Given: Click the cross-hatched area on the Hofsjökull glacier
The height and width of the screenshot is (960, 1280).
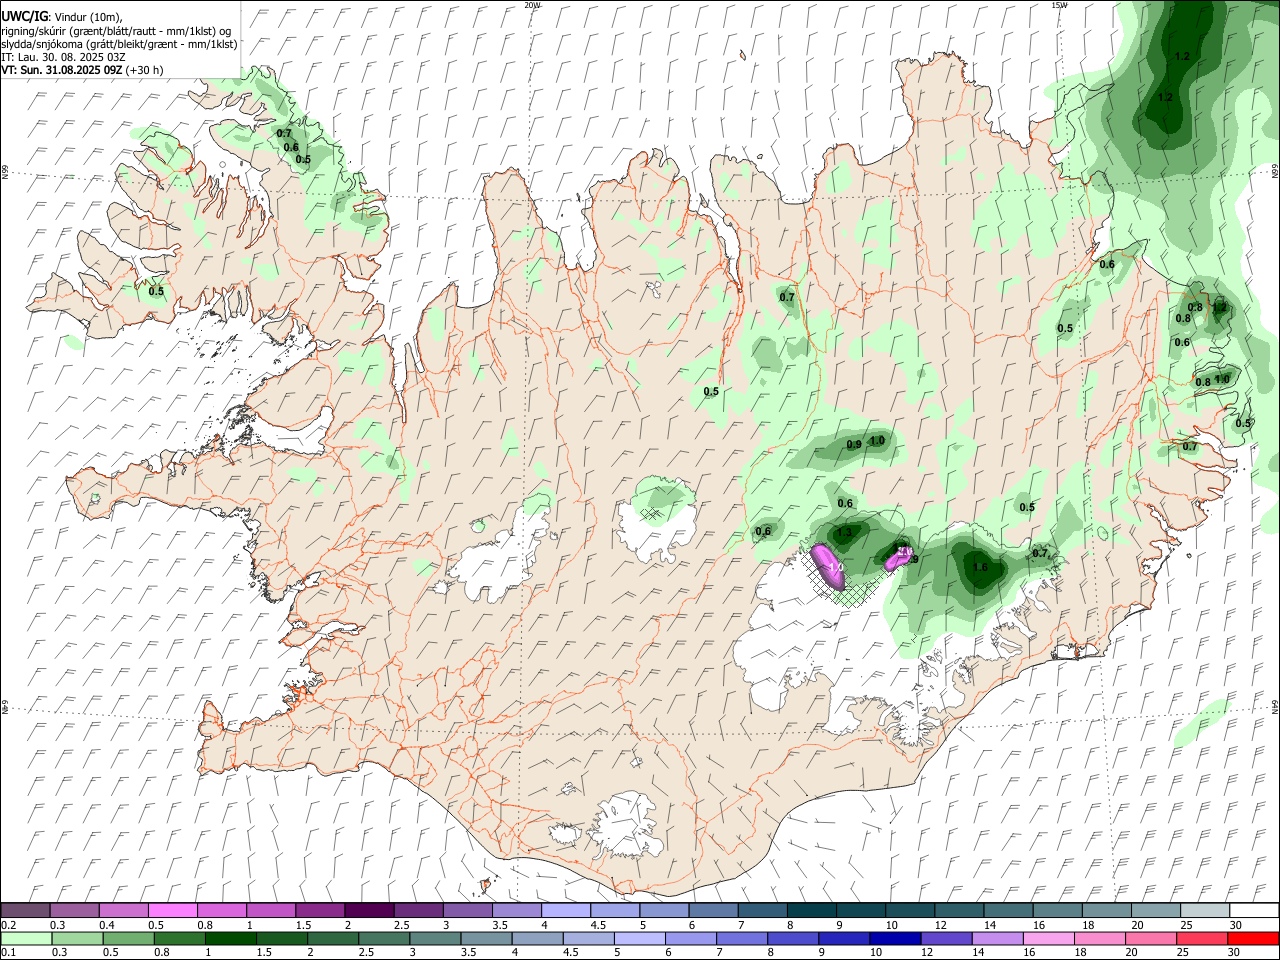Looking at the screenshot, I should tap(651, 513).
